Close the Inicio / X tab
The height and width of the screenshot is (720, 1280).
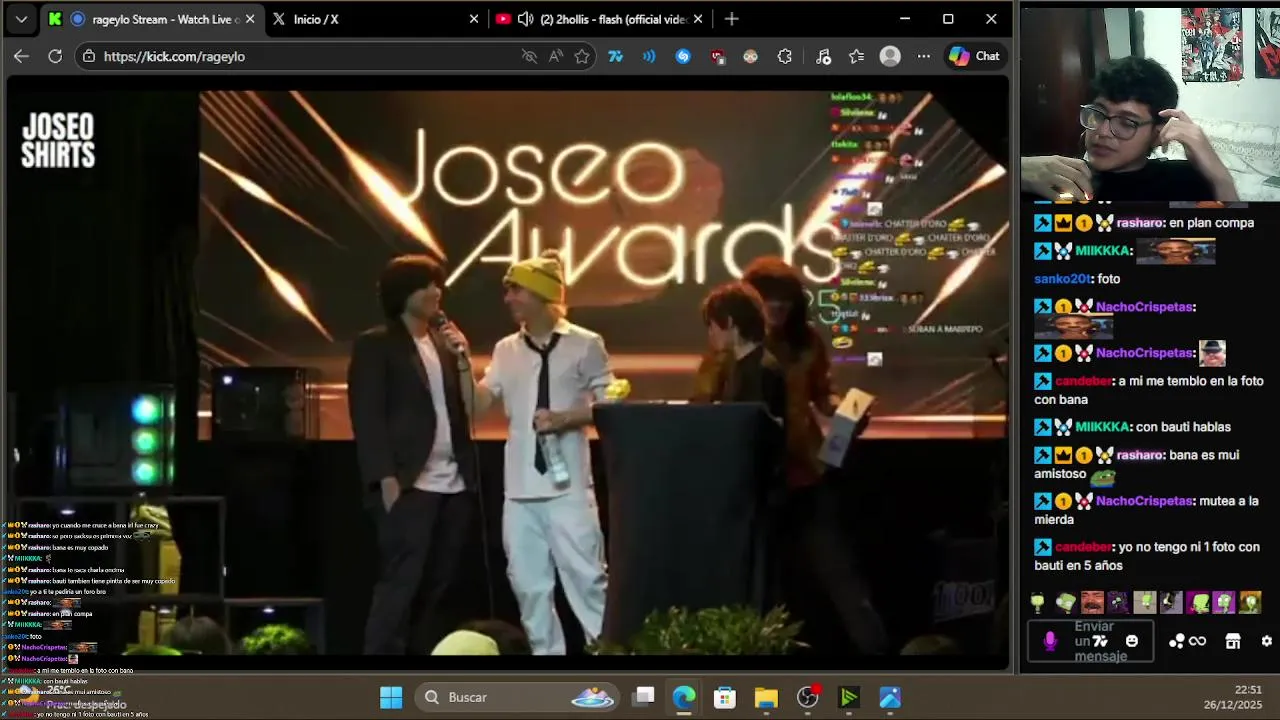(x=474, y=19)
